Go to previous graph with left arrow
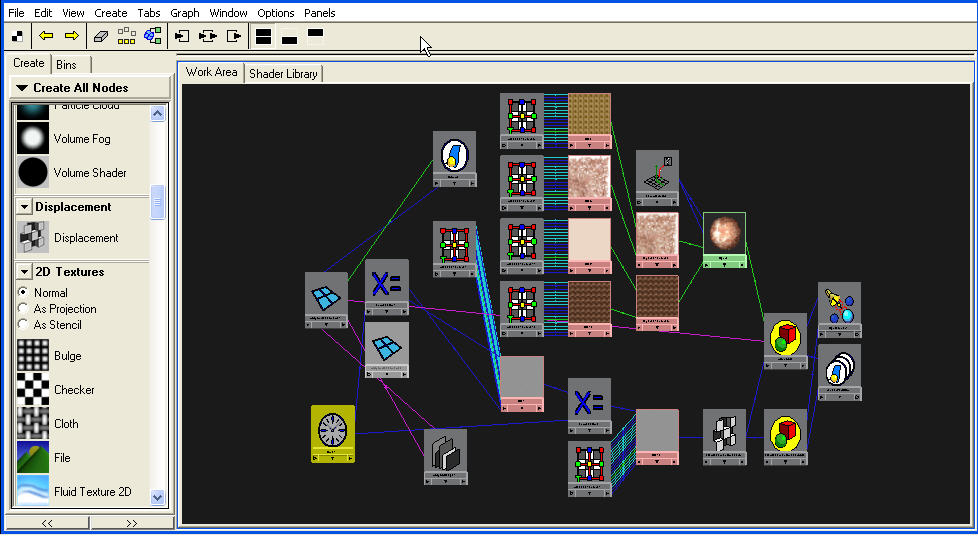This screenshot has width=978, height=536. point(46,36)
